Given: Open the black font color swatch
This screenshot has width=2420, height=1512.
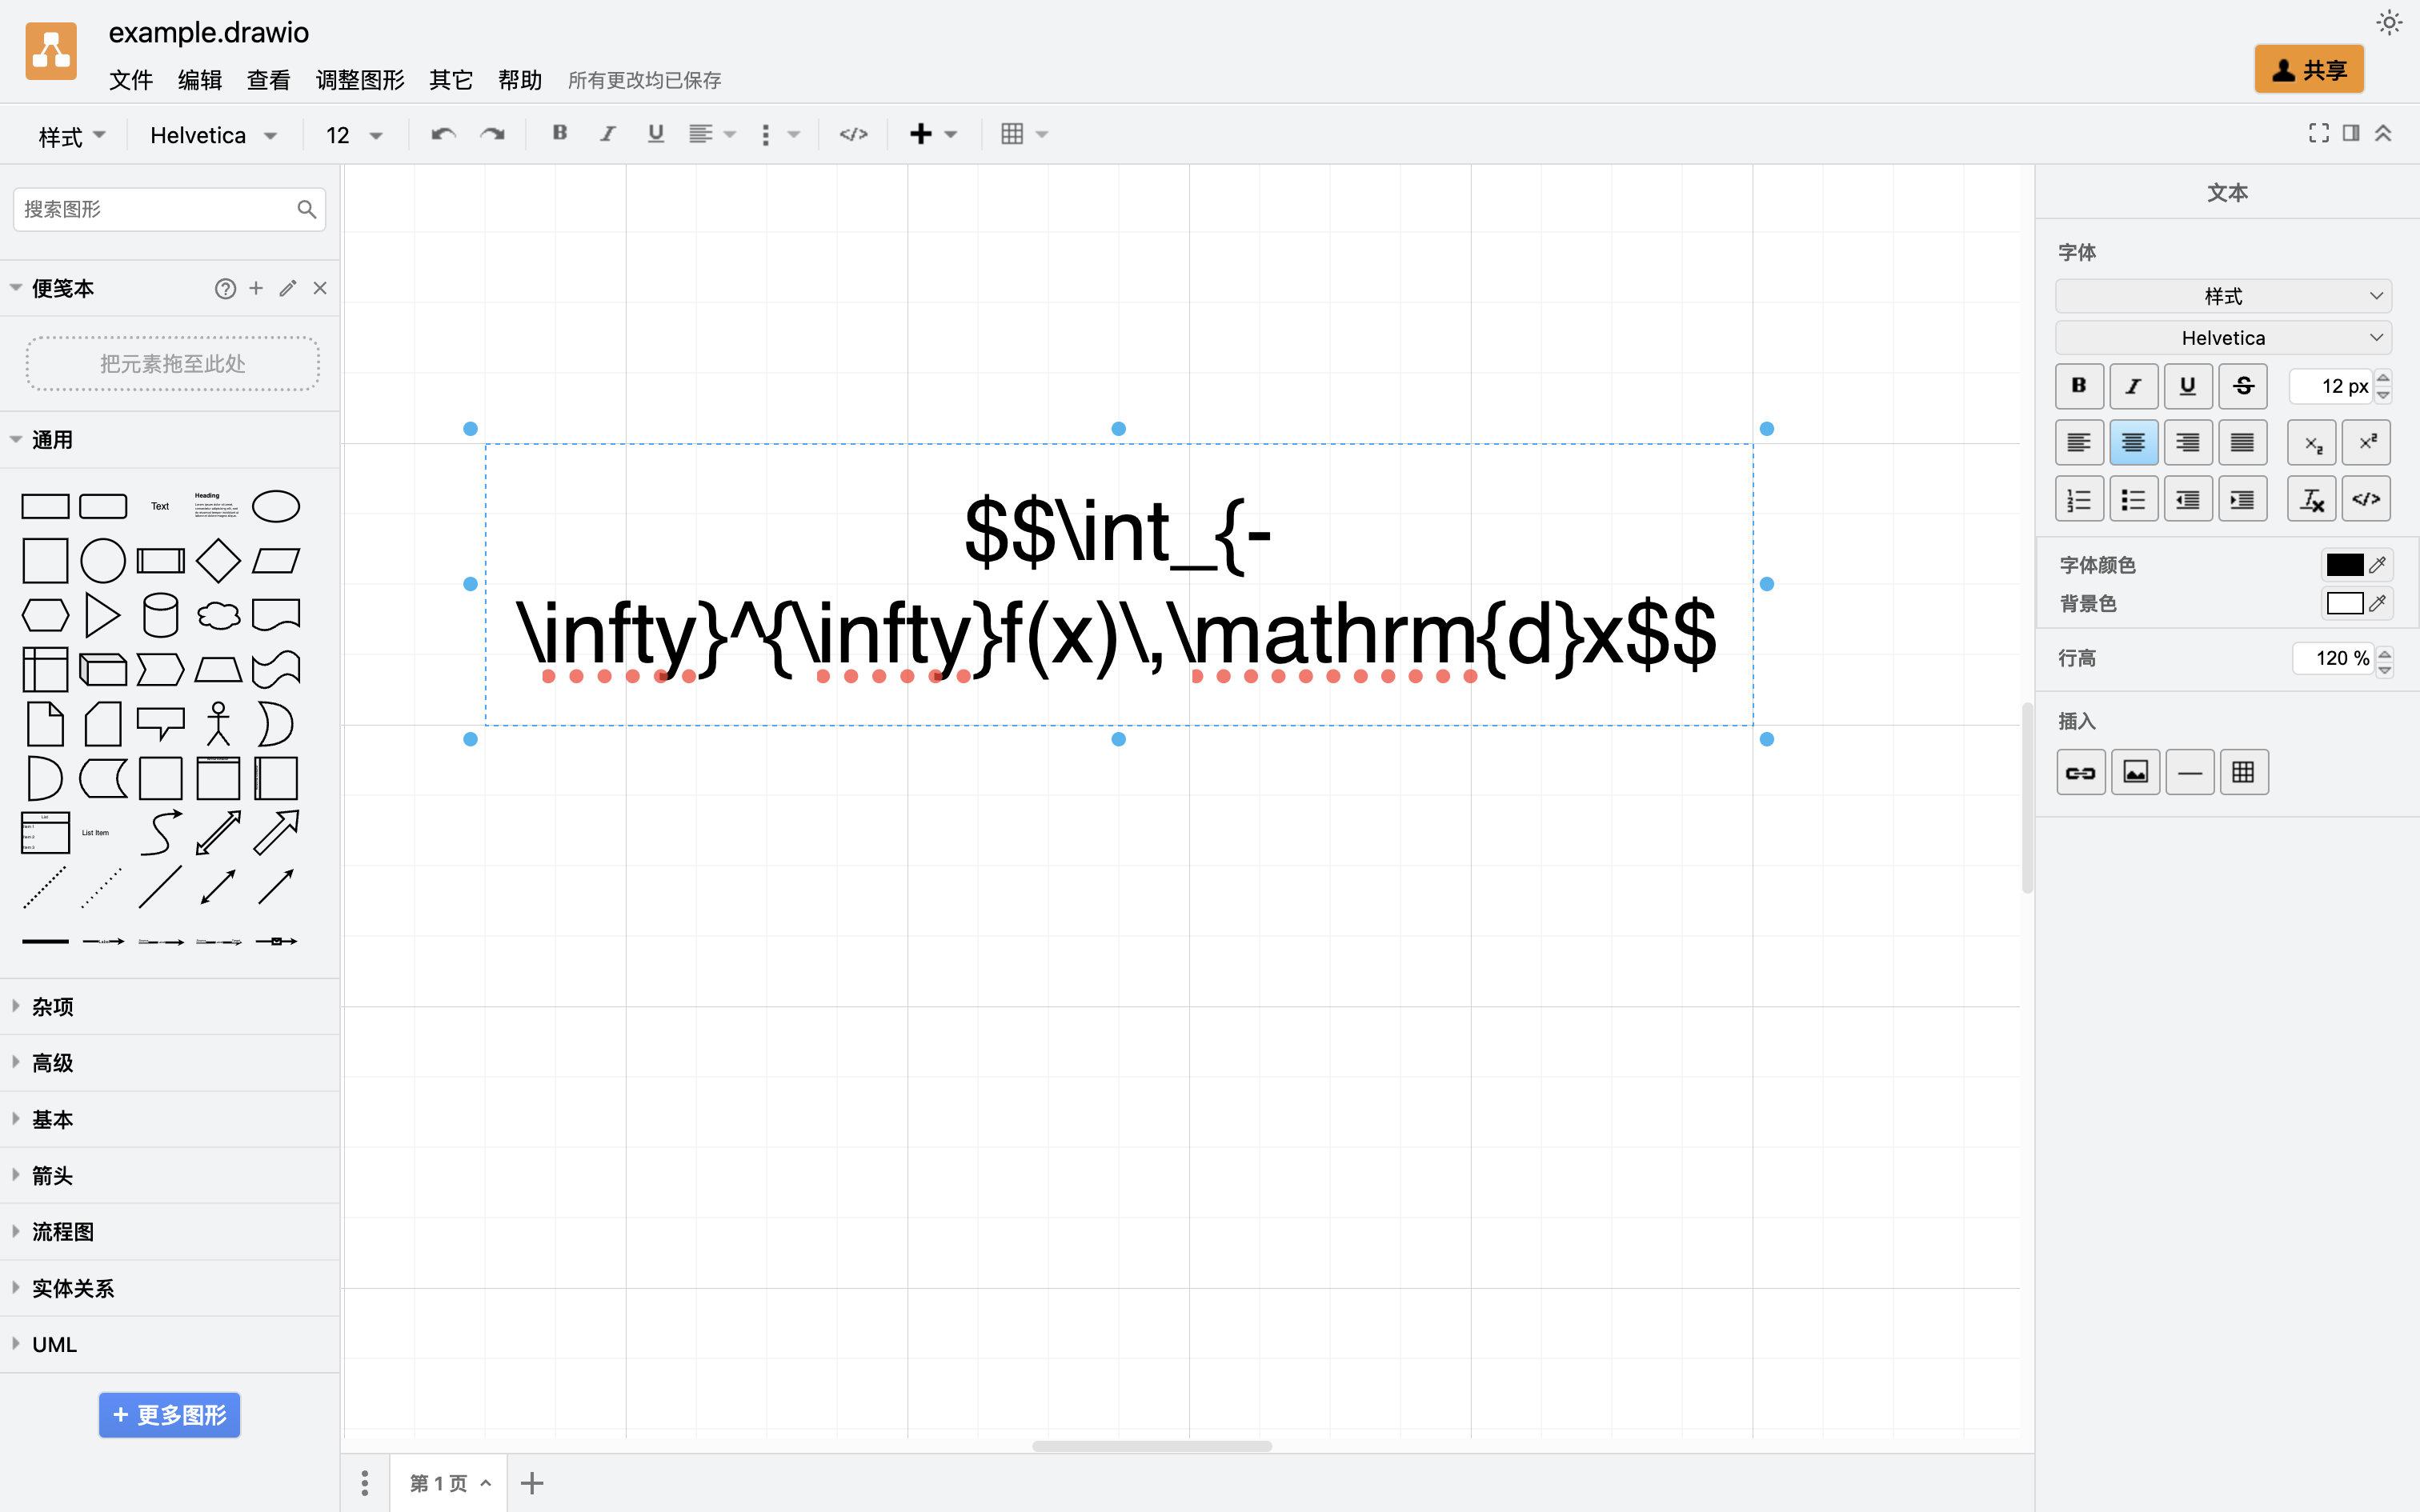Looking at the screenshot, I should 2344,565.
